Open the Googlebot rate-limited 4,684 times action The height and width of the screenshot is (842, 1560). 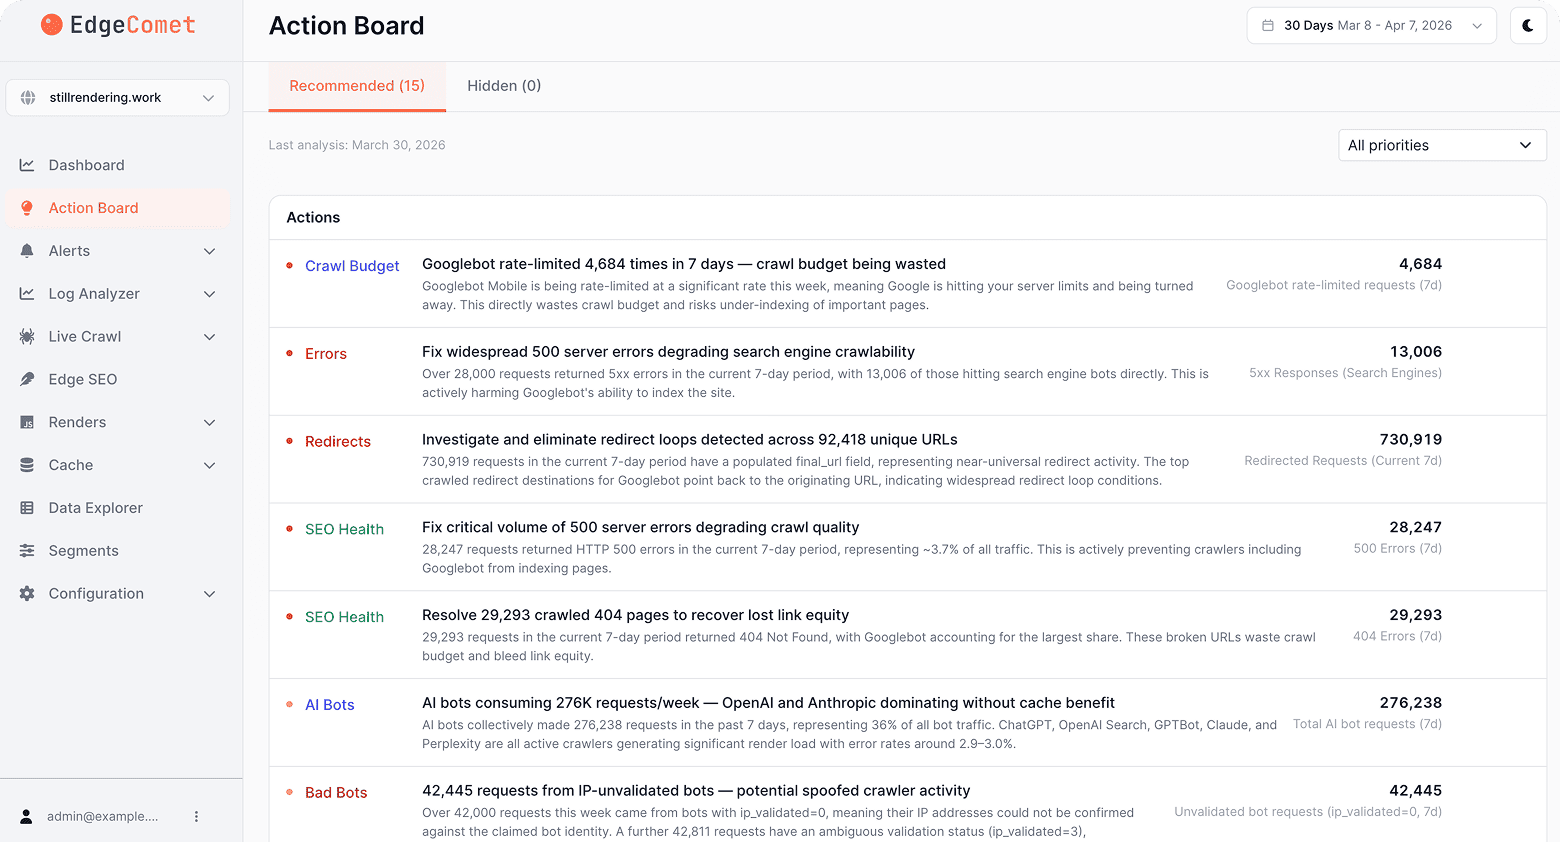[x=684, y=264]
